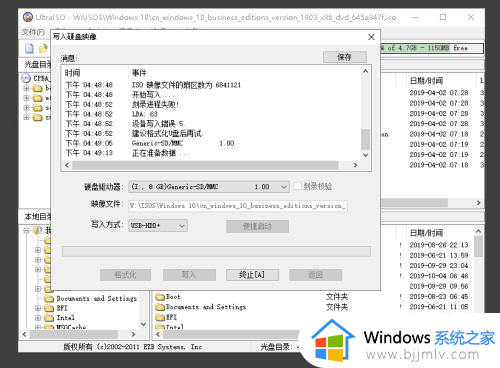Expand the Intel node in local tree

tap(38, 318)
